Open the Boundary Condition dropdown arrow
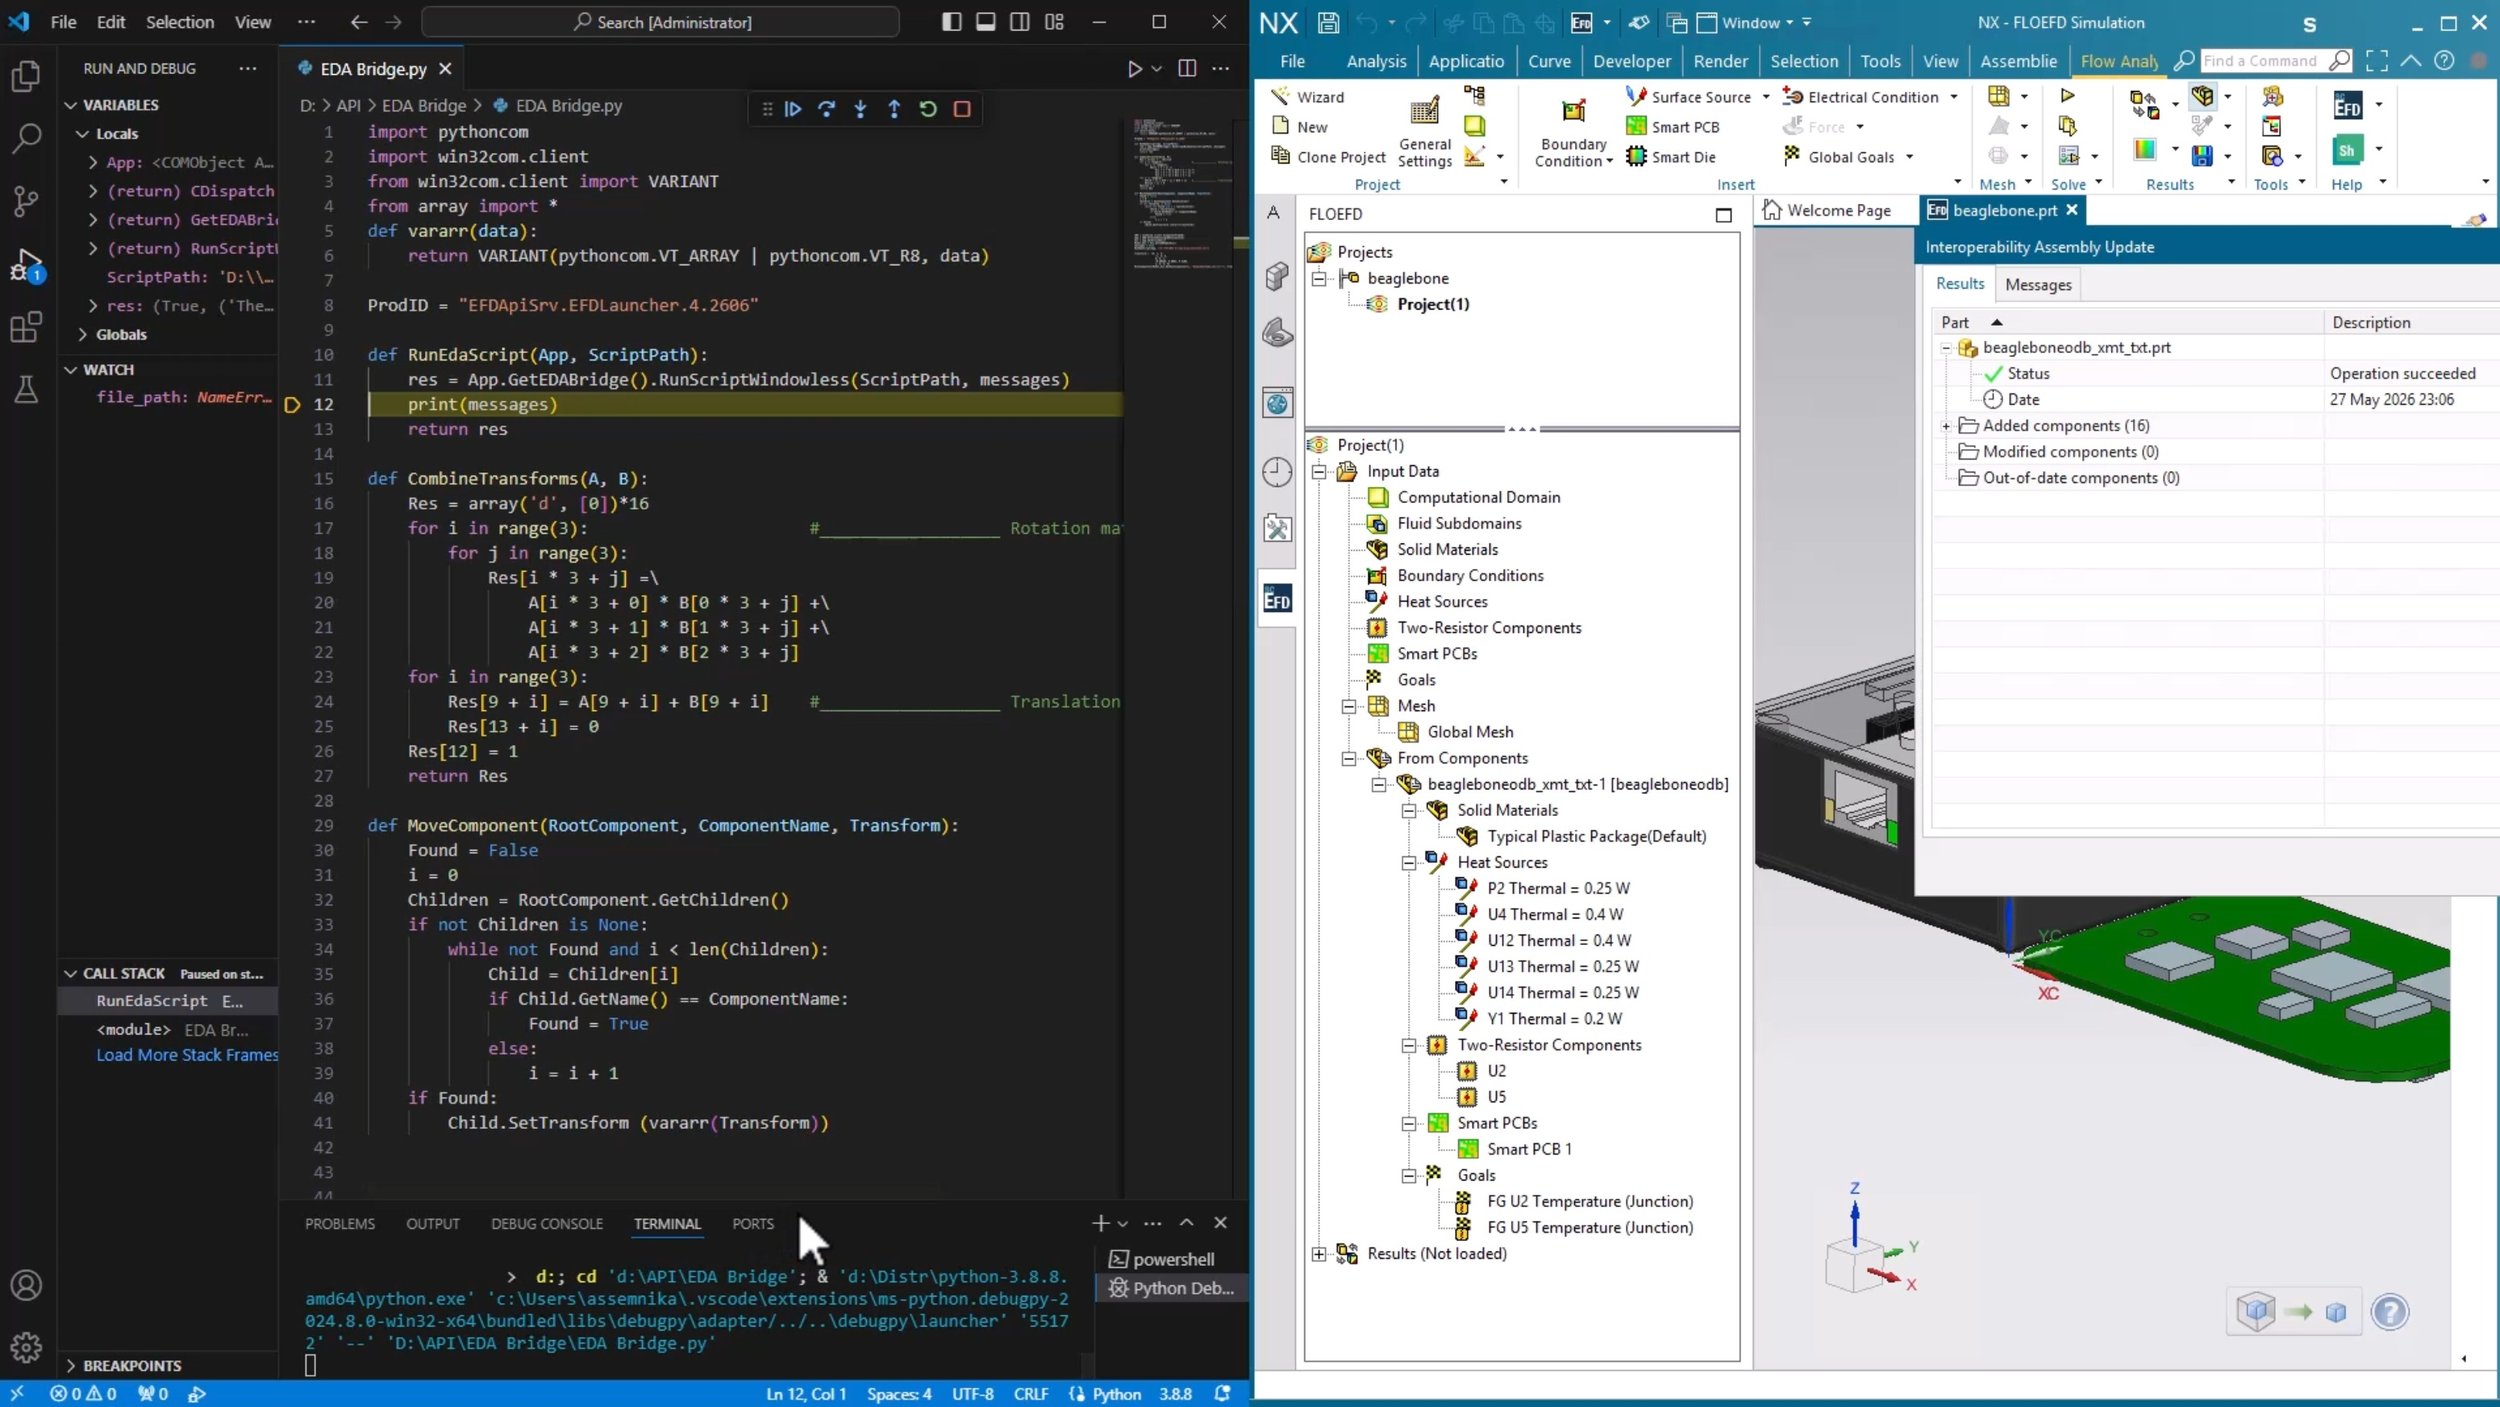 1609,162
